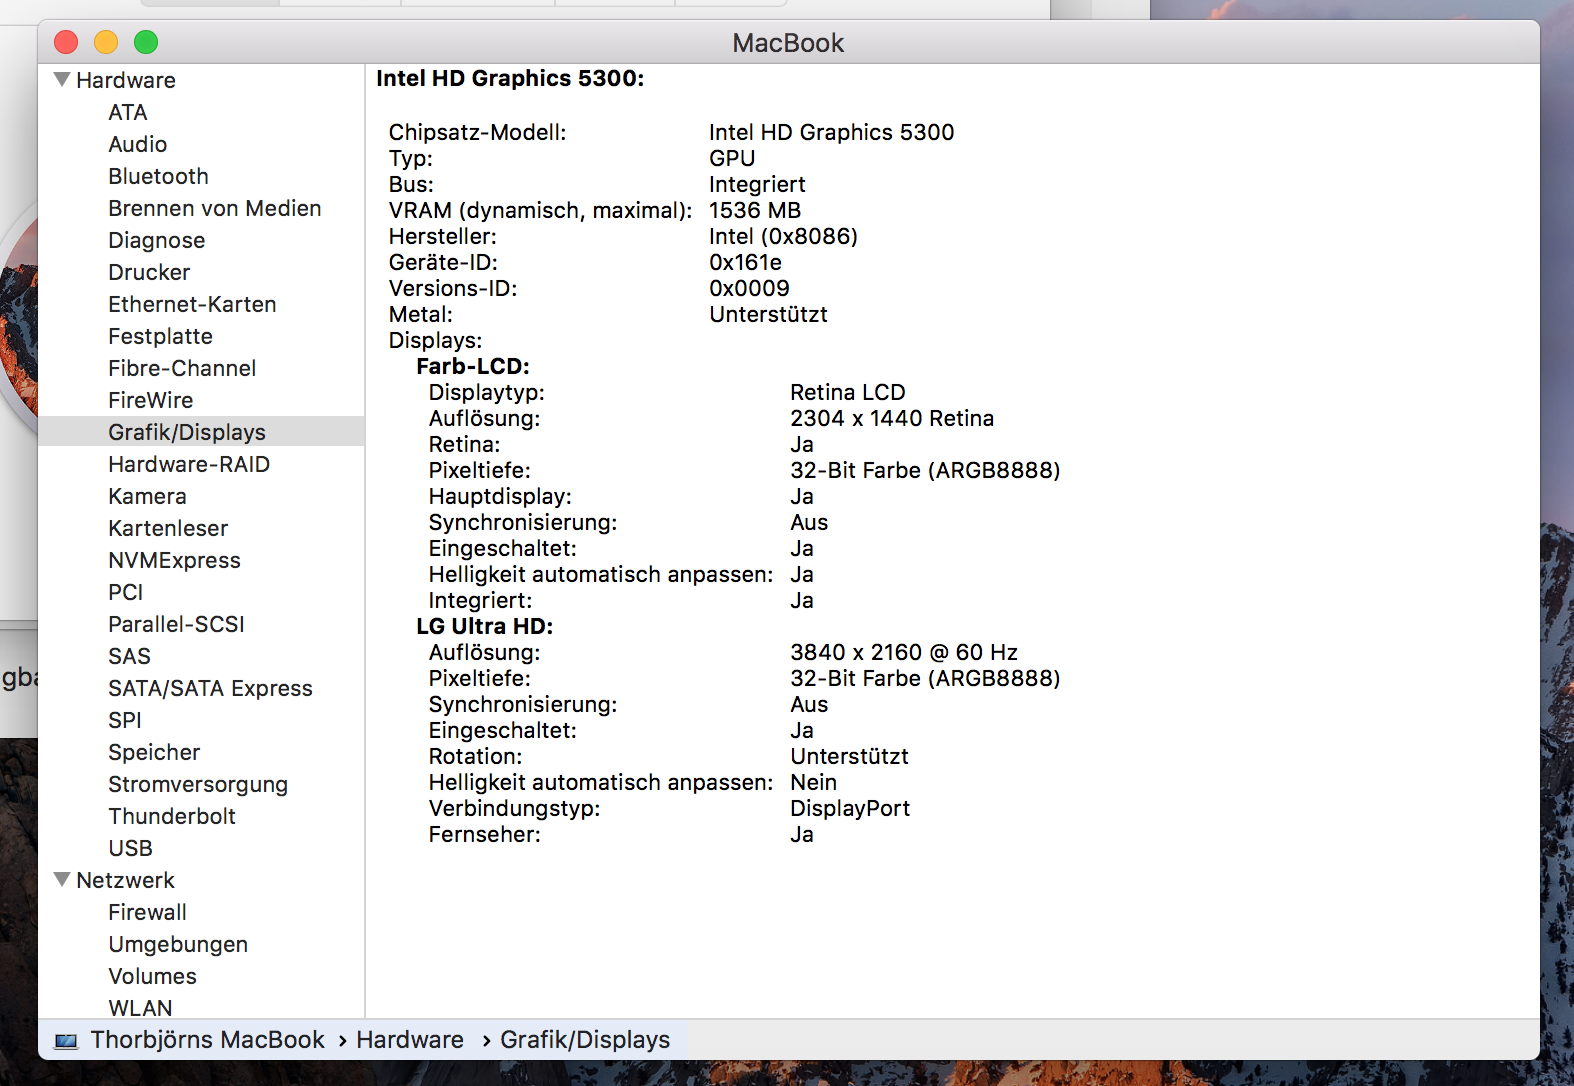
Task: Click the 'LG Ultra HD:' display heading
Action: [x=485, y=626]
